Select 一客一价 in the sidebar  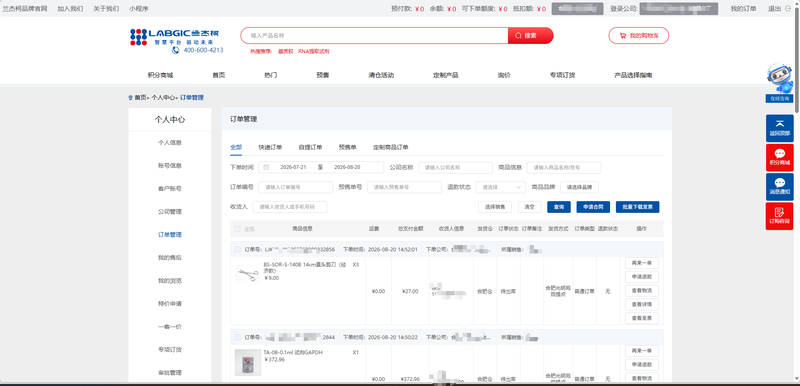(x=170, y=326)
